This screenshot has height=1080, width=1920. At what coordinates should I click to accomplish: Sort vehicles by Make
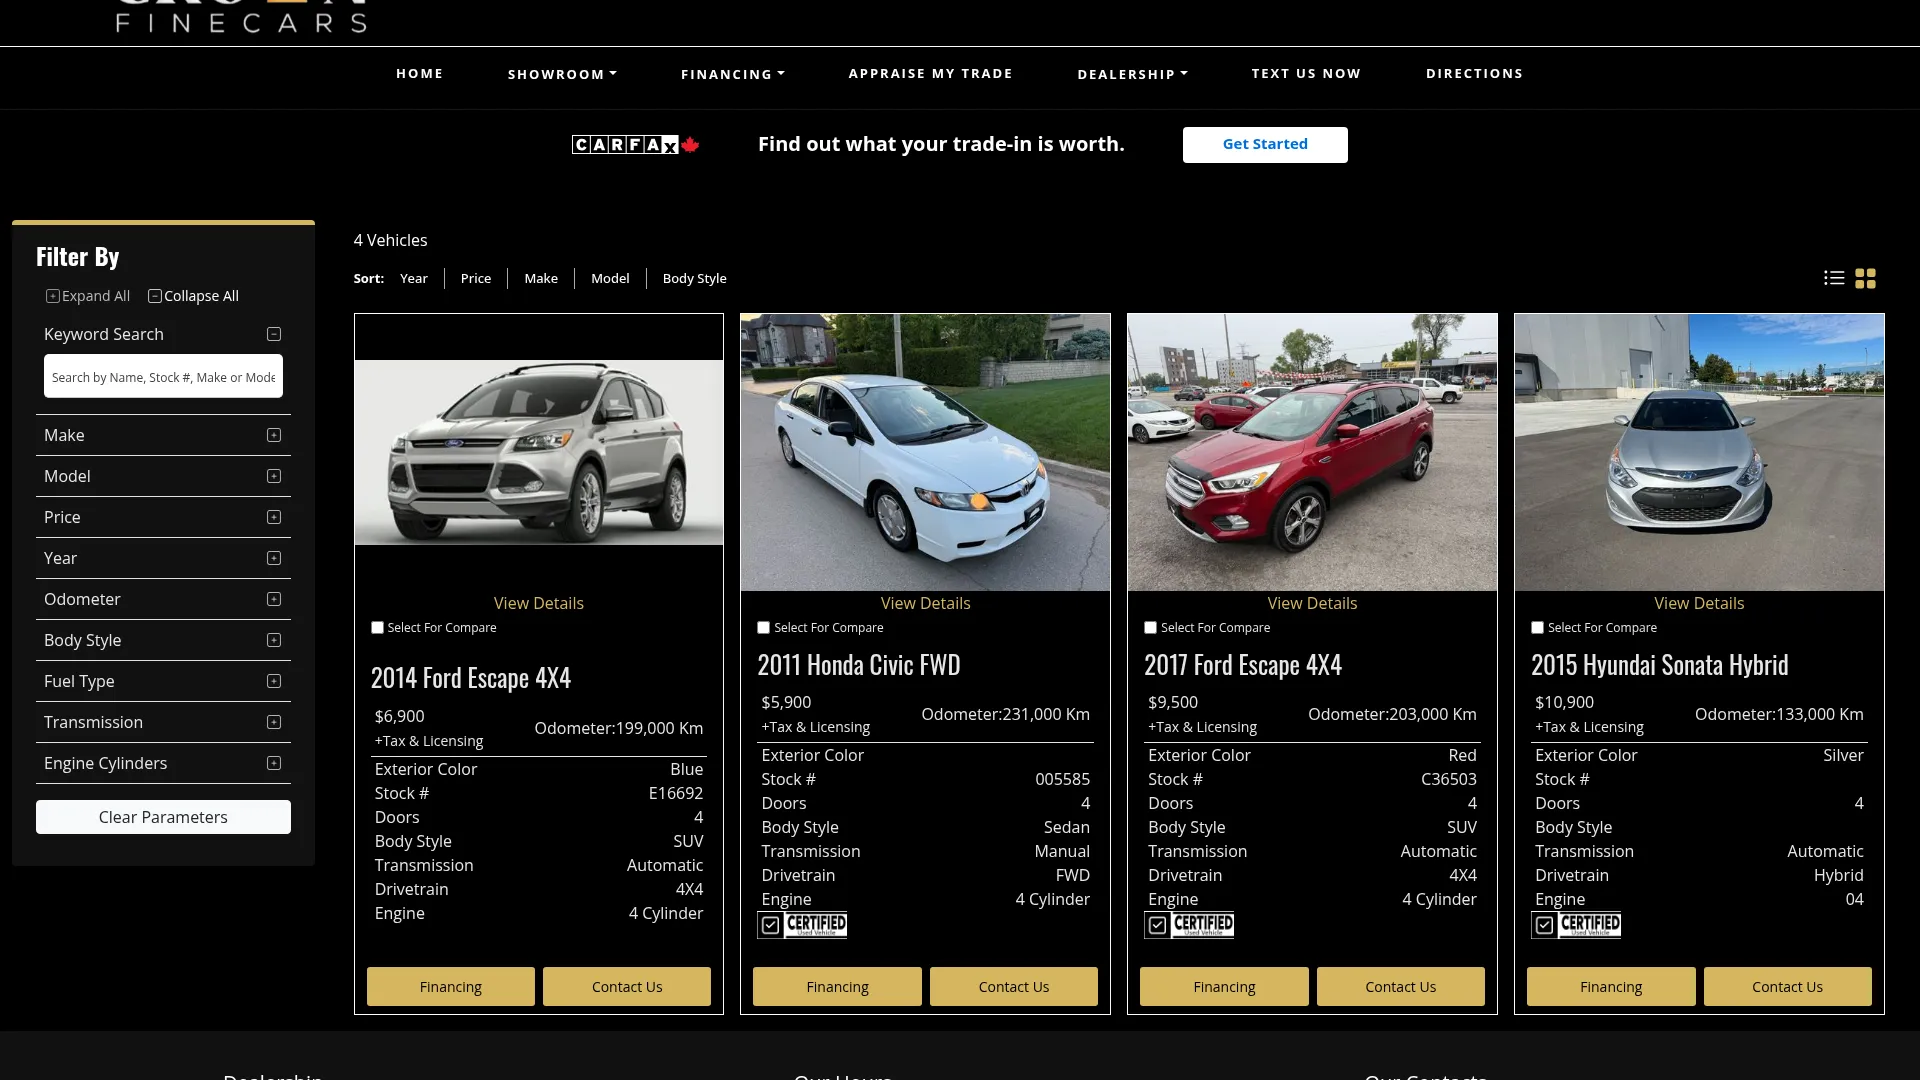coord(541,279)
